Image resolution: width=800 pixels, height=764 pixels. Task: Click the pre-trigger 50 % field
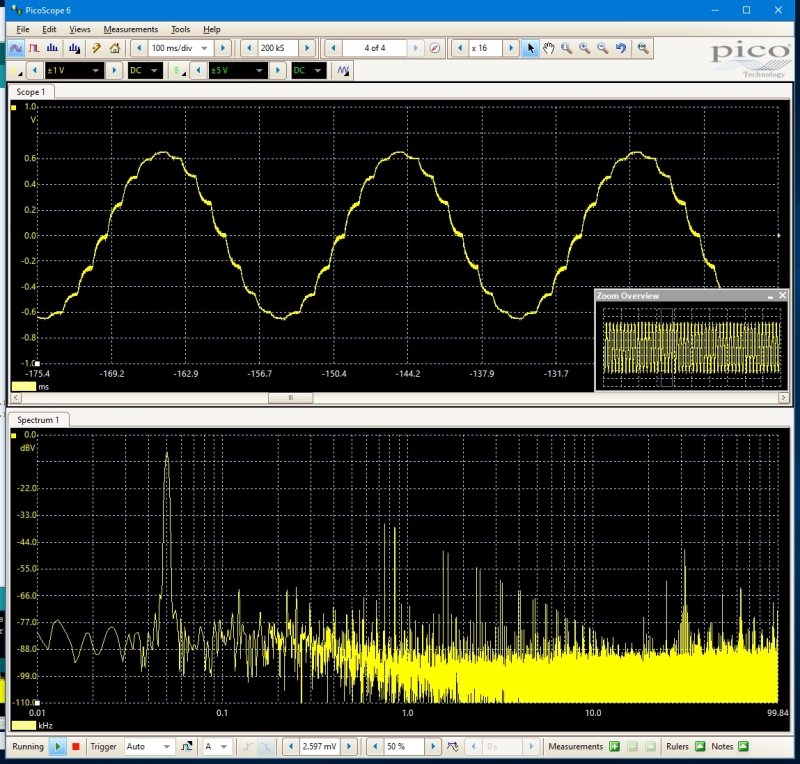(x=404, y=747)
